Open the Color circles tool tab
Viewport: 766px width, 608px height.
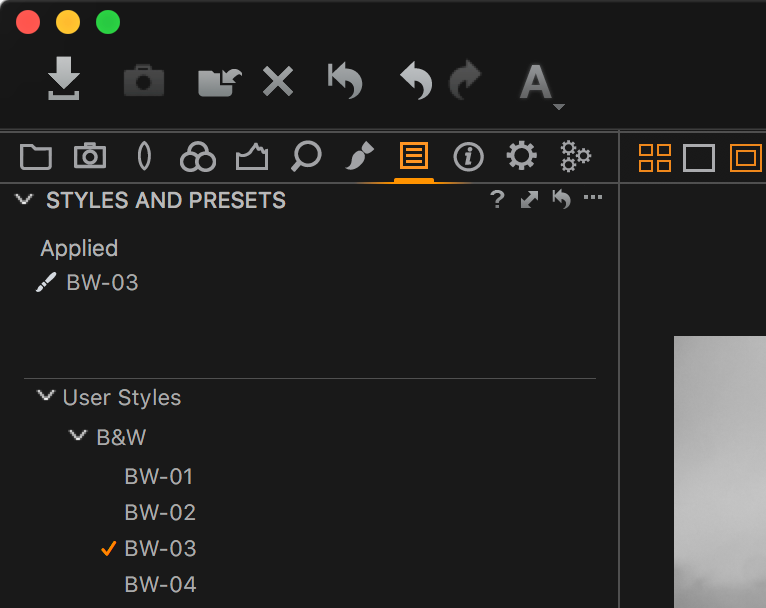coord(198,157)
